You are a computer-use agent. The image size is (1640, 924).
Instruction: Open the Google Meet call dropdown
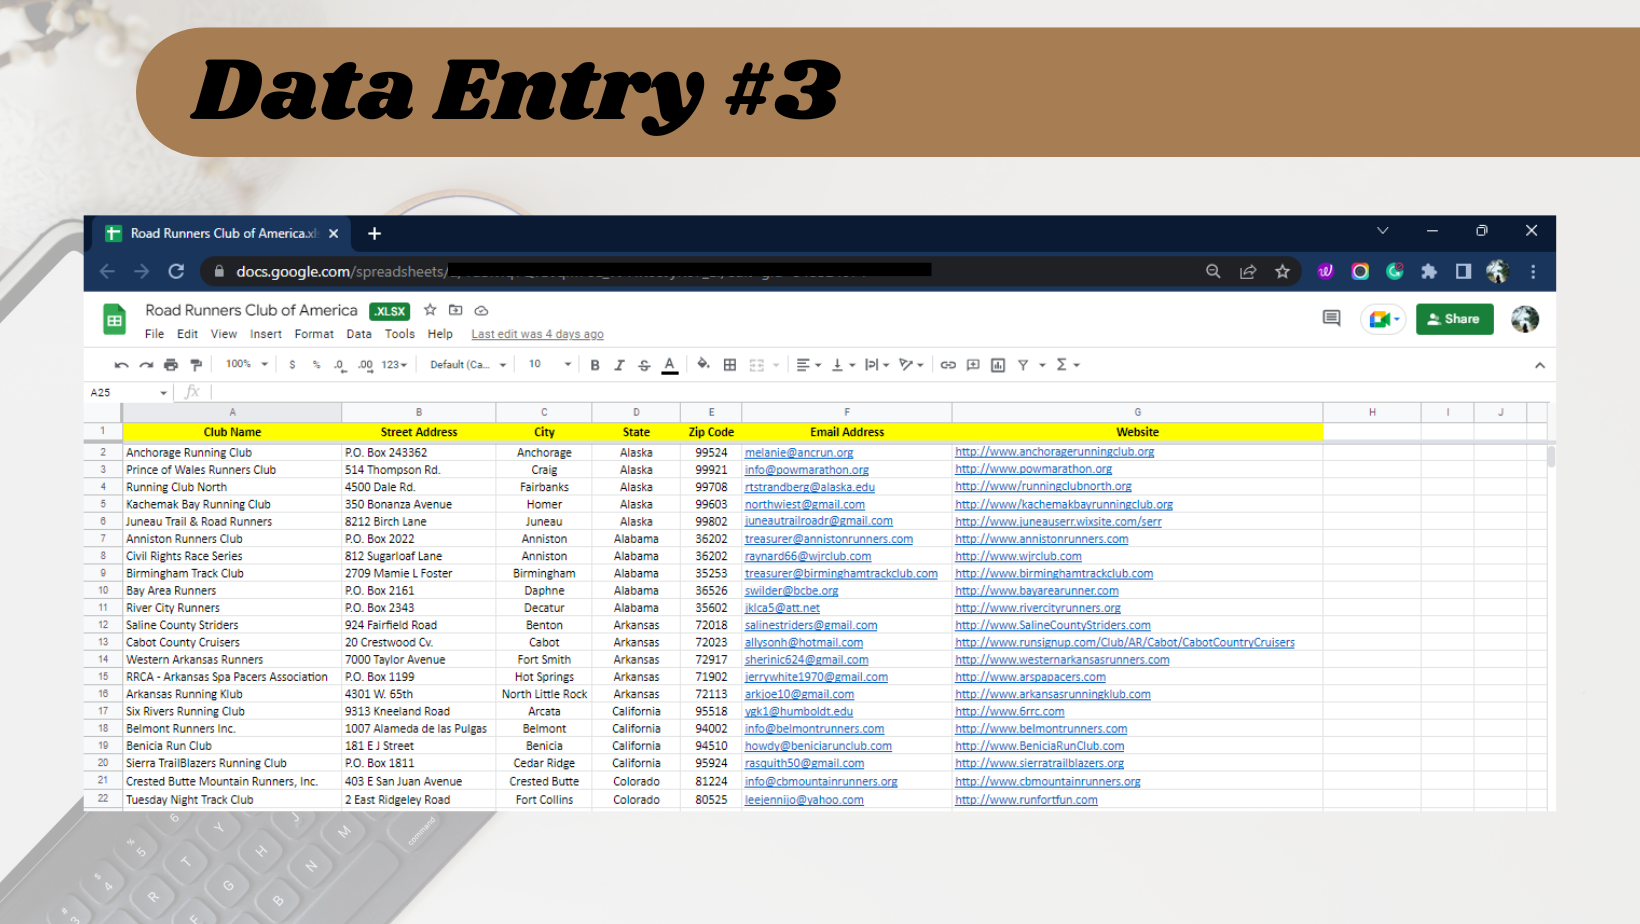point(1384,319)
